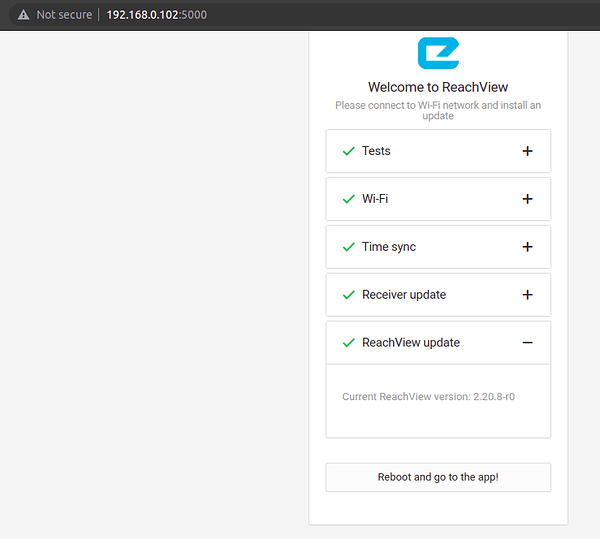
Task: Click the Not secure warning triangle icon
Action: (24, 15)
